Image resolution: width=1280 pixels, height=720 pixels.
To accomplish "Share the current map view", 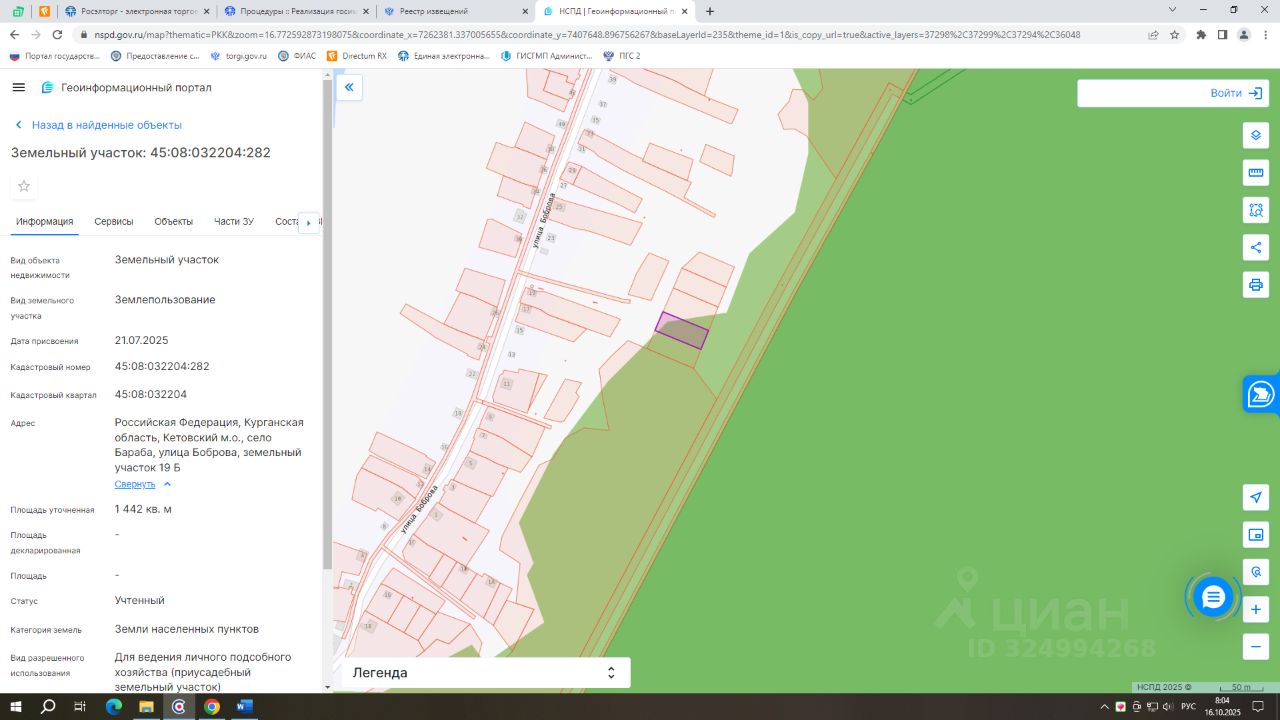I will click(1256, 247).
